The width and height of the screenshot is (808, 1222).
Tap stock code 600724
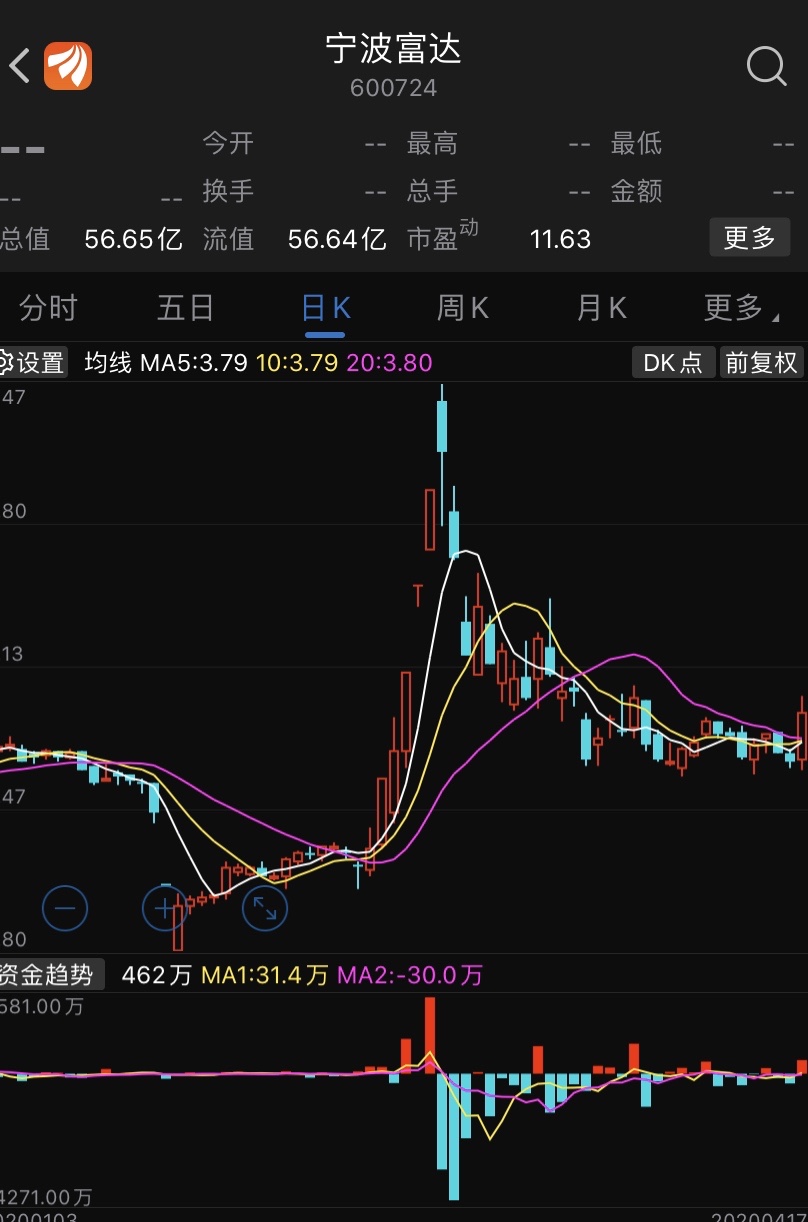(394, 88)
